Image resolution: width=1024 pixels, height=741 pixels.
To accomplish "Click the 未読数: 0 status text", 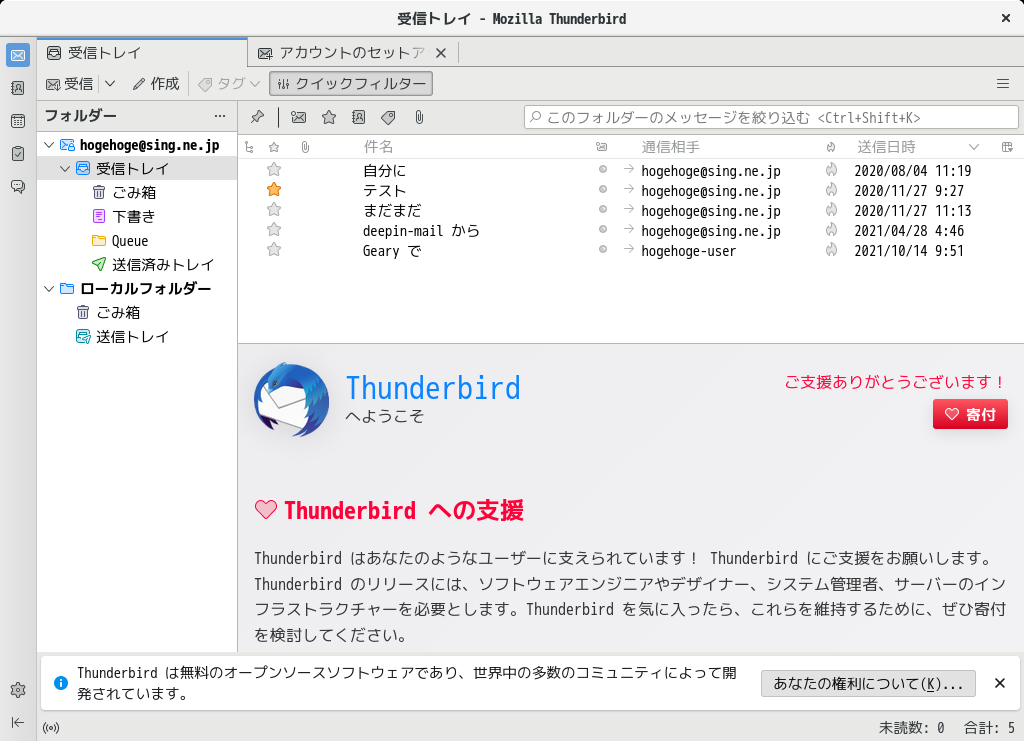I will coord(911,727).
